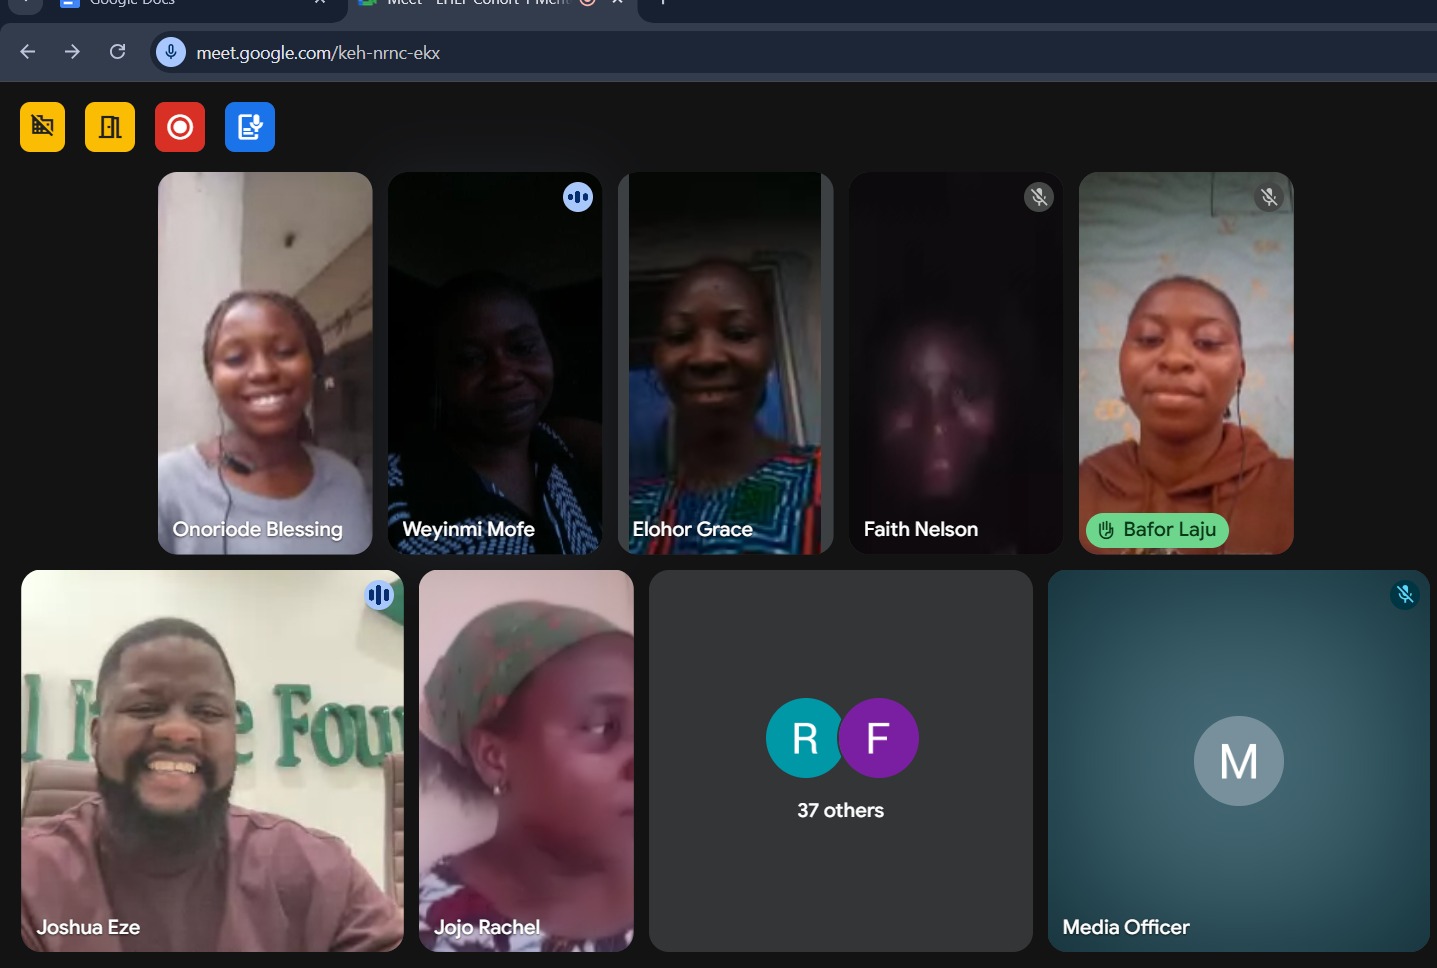Reload the Google Meet page

tap(117, 52)
